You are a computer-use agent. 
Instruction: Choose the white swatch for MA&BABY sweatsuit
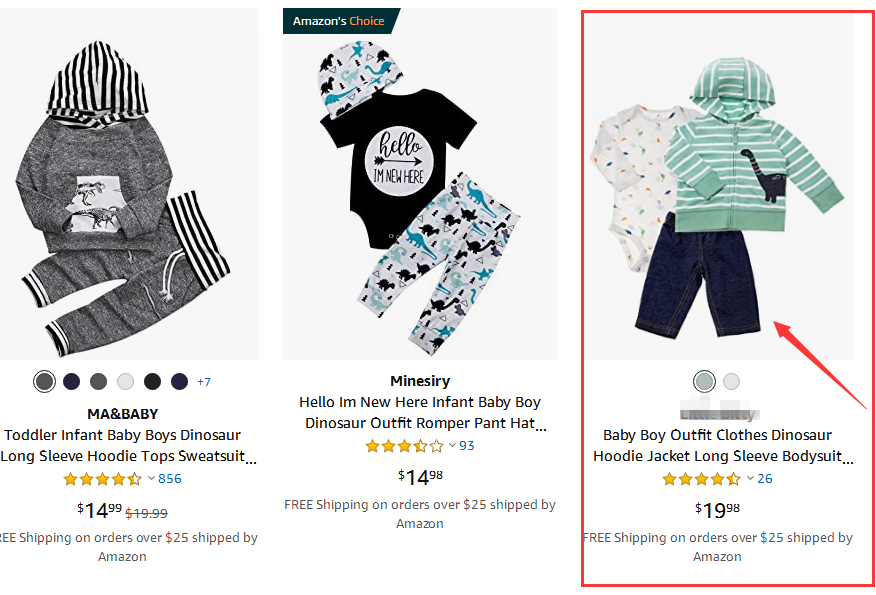pos(125,381)
